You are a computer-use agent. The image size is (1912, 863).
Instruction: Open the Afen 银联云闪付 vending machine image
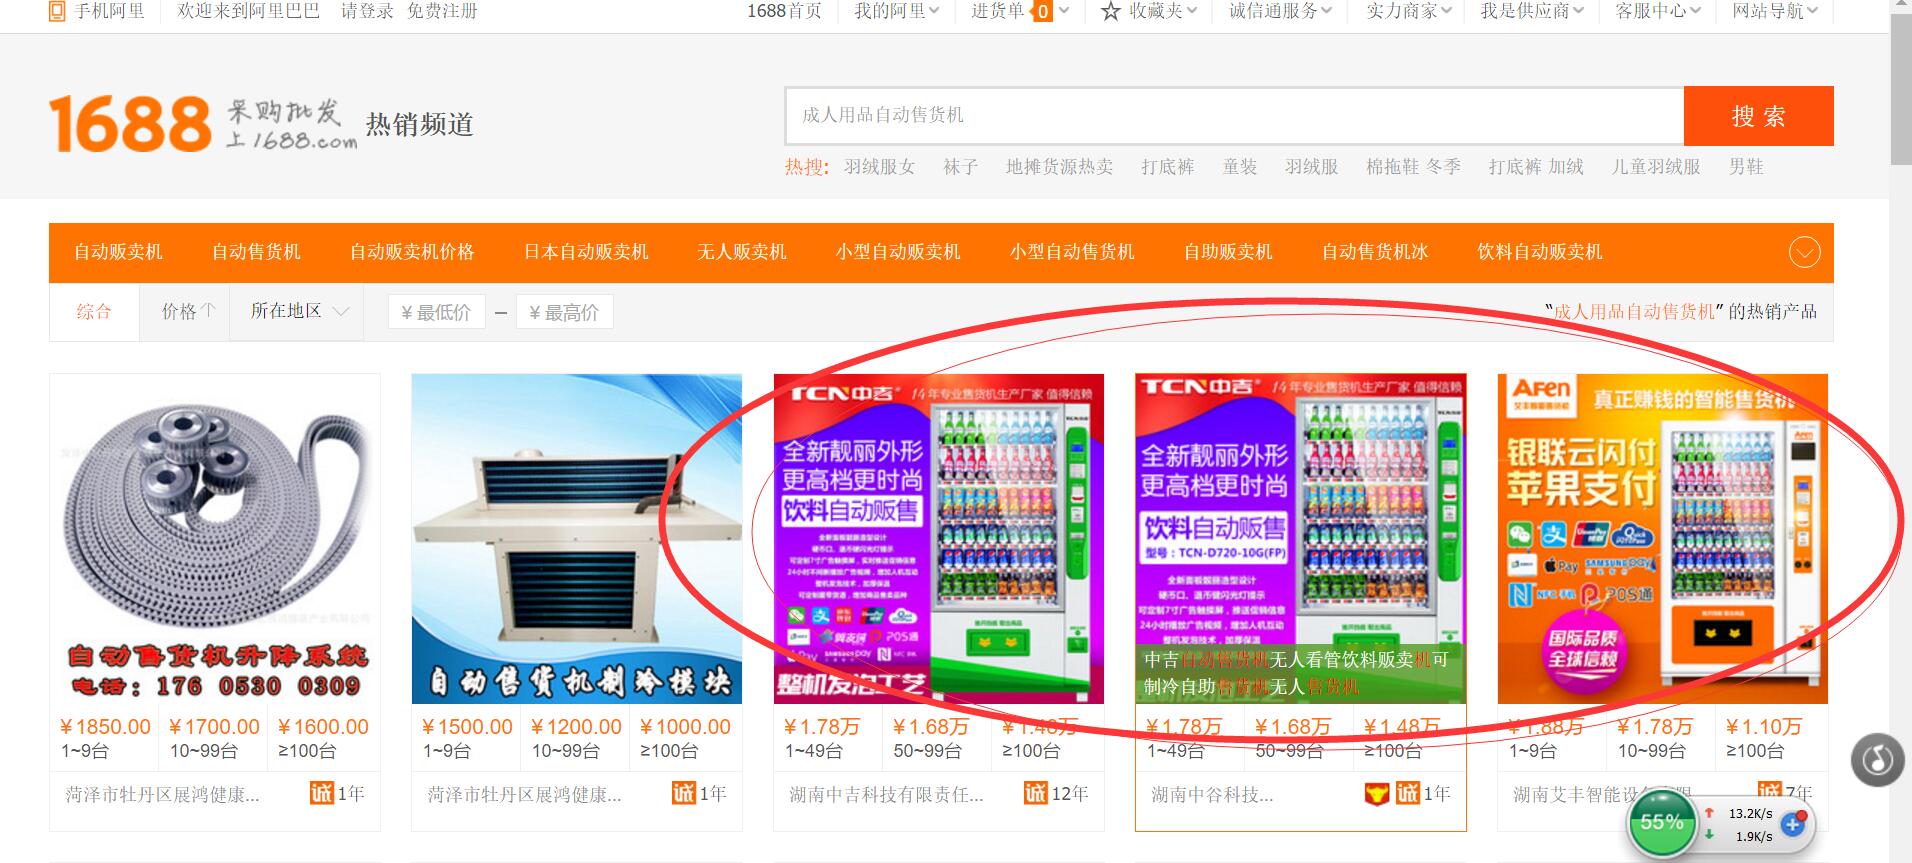click(x=1663, y=539)
